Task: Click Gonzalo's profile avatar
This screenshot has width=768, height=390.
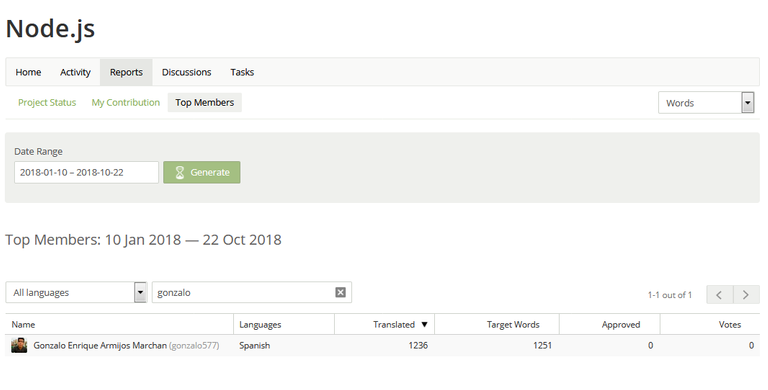Action: tap(19, 345)
